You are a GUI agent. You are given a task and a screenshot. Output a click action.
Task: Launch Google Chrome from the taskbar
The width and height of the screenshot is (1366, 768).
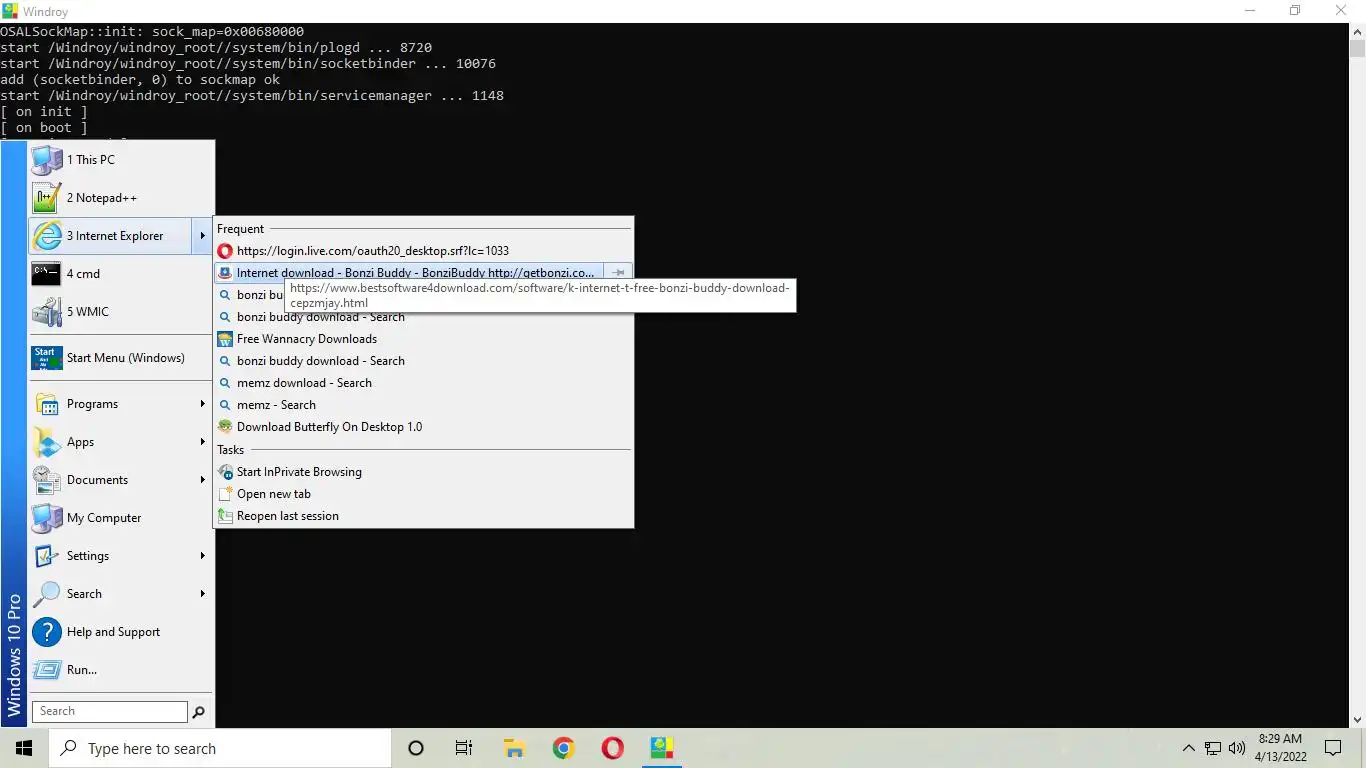click(563, 748)
